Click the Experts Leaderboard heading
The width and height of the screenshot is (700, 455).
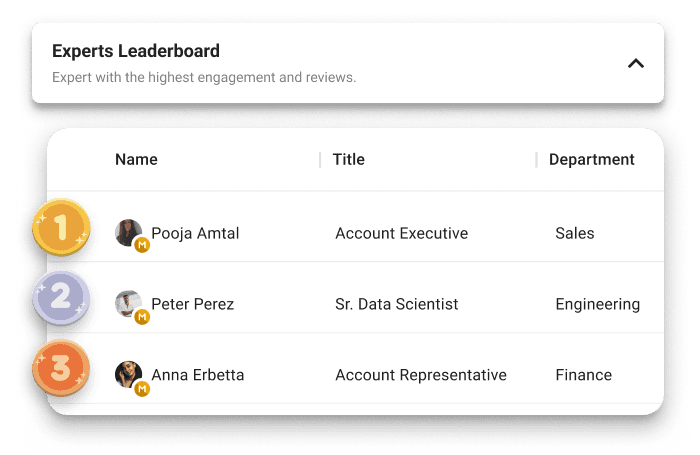(x=136, y=51)
